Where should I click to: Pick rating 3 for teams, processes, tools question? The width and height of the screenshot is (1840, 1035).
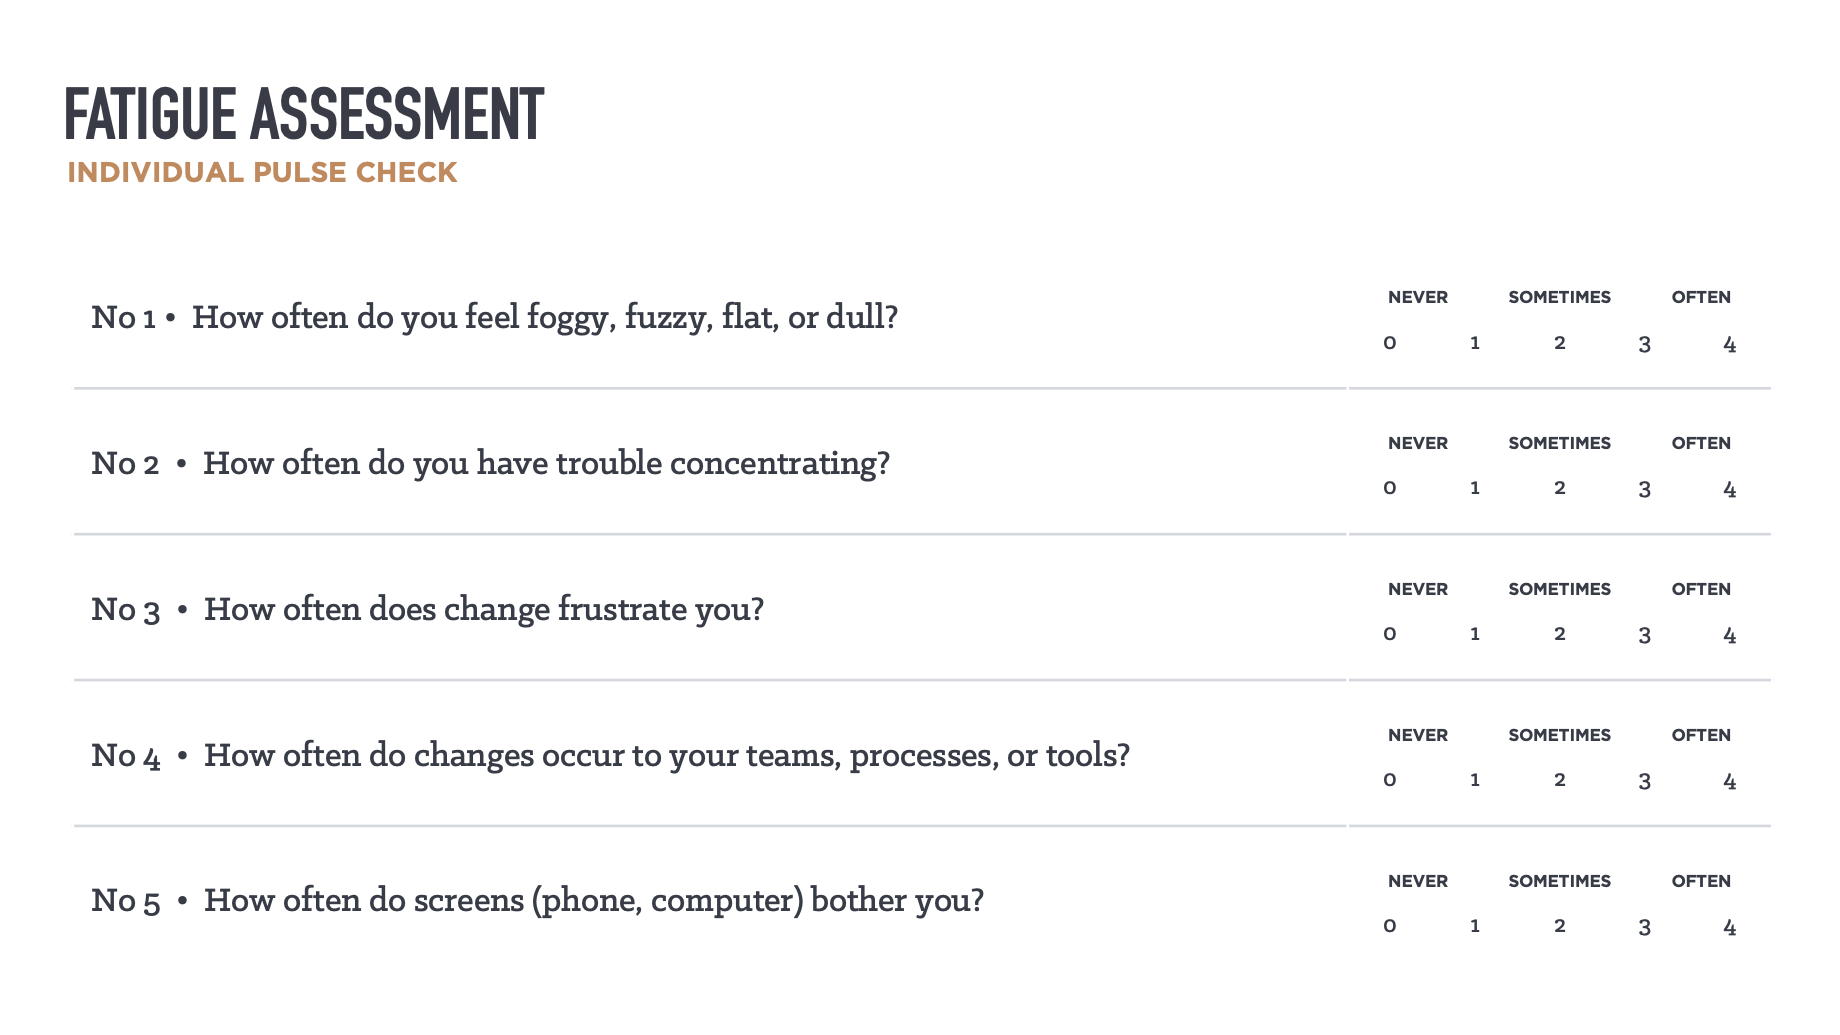1644,781
